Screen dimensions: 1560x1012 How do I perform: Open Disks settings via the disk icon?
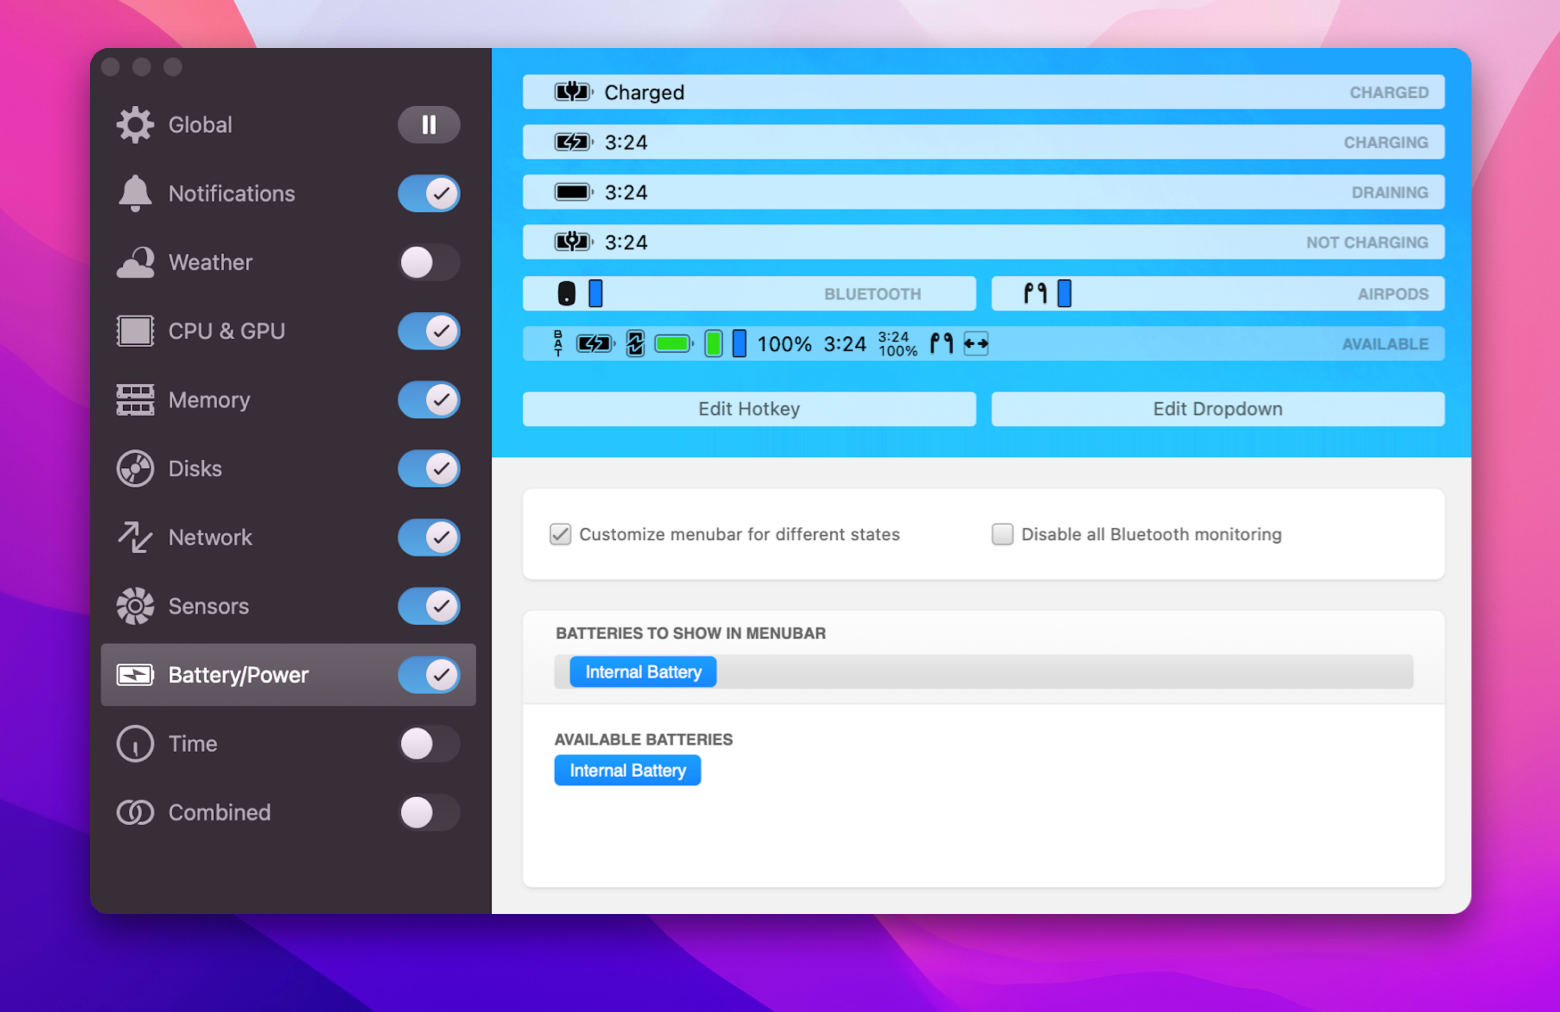pyautogui.click(x=135, y=468)
